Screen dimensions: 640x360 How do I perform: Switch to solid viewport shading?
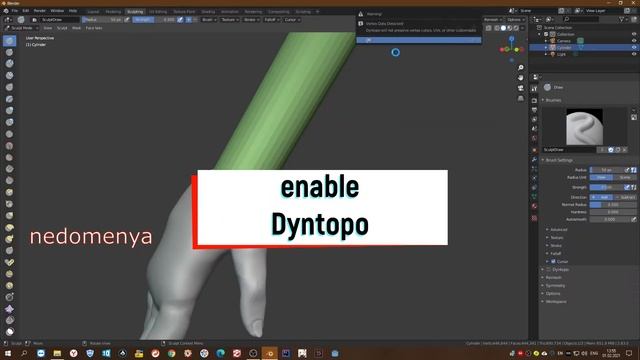tap(503, 28)
